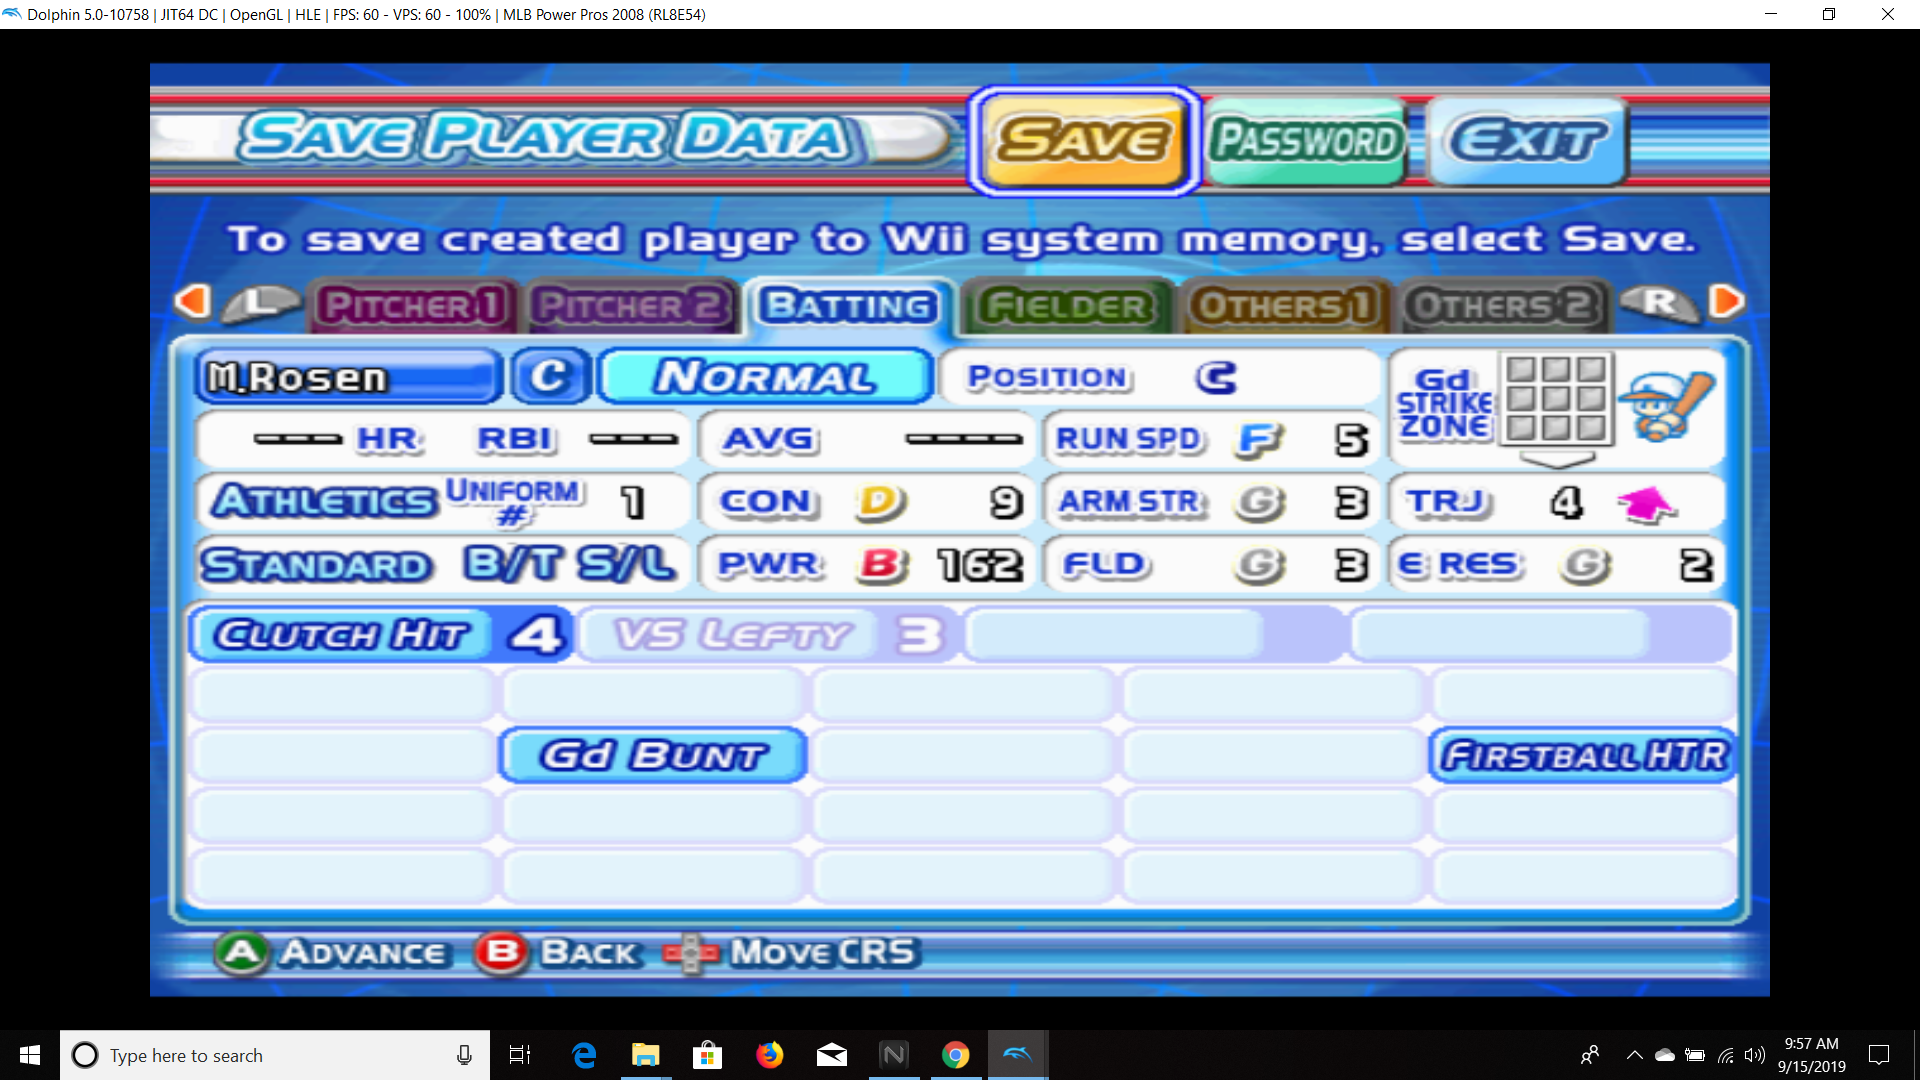Open Microsoft Store from taskbar
This screenshot has height=1080, width=1920.
coord(708,1055)
